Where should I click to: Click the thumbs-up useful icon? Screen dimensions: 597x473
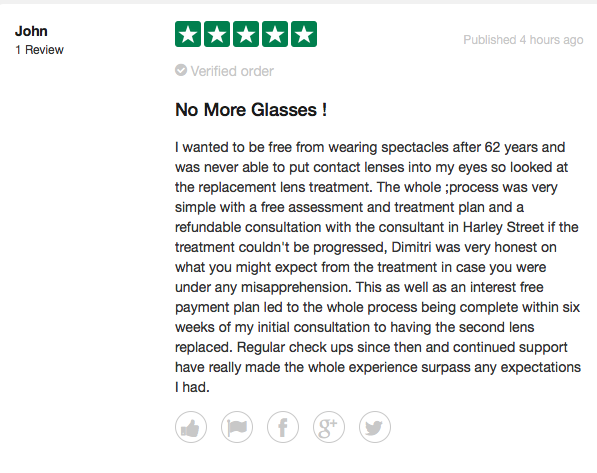191,427
